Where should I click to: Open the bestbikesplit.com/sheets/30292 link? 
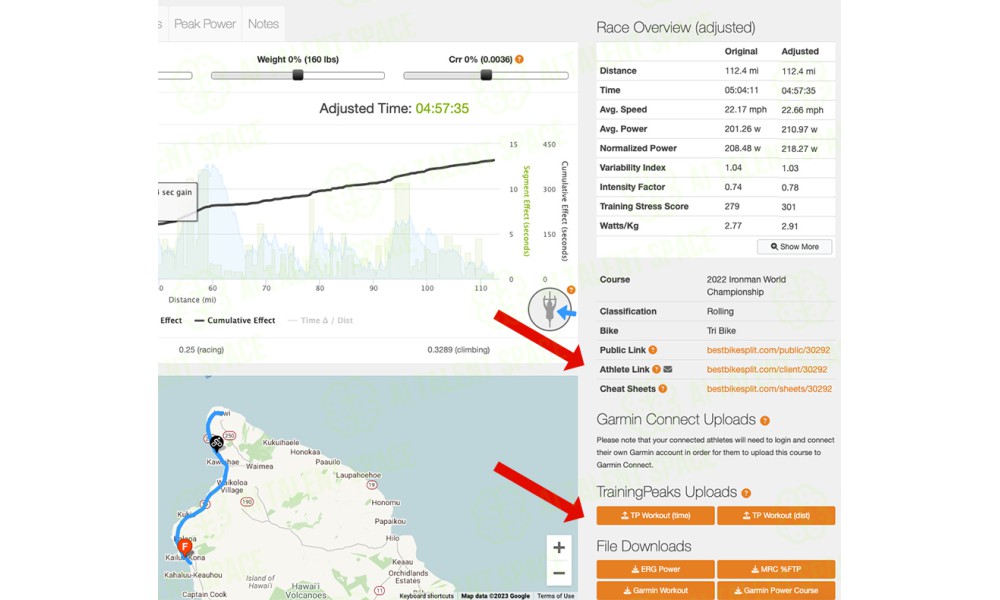pyautogui.click(x=769, y=388)
